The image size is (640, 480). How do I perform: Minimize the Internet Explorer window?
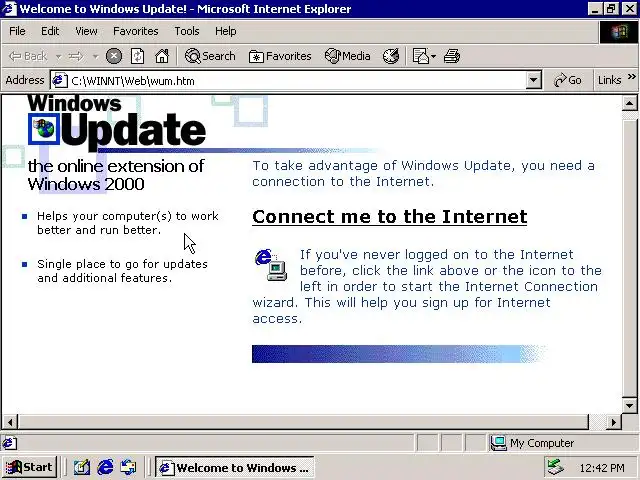pos(595,9)
